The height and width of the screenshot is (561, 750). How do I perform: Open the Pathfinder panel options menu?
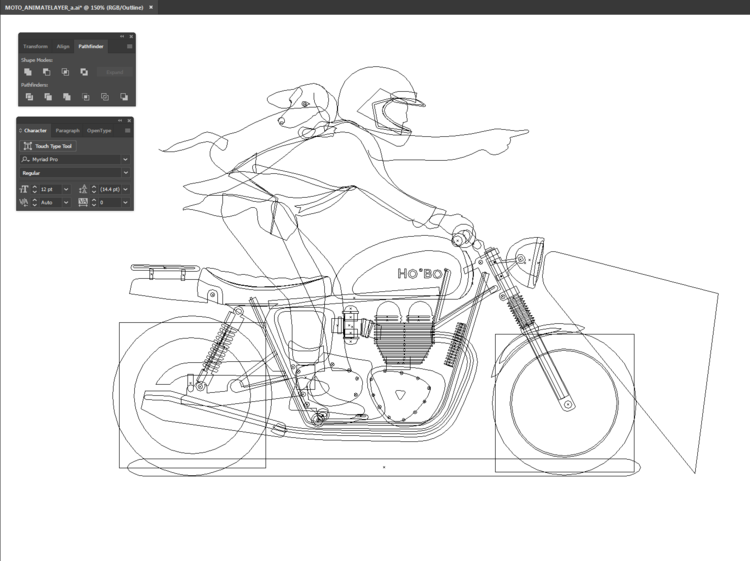click(130, 46)
